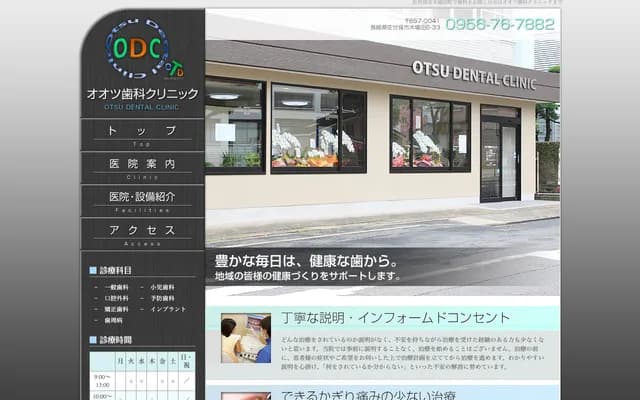Click the オオツ歯科クリニック site title
Image resolution: width=640 pixels, height=400 pixels.
[x=142, y=94]
